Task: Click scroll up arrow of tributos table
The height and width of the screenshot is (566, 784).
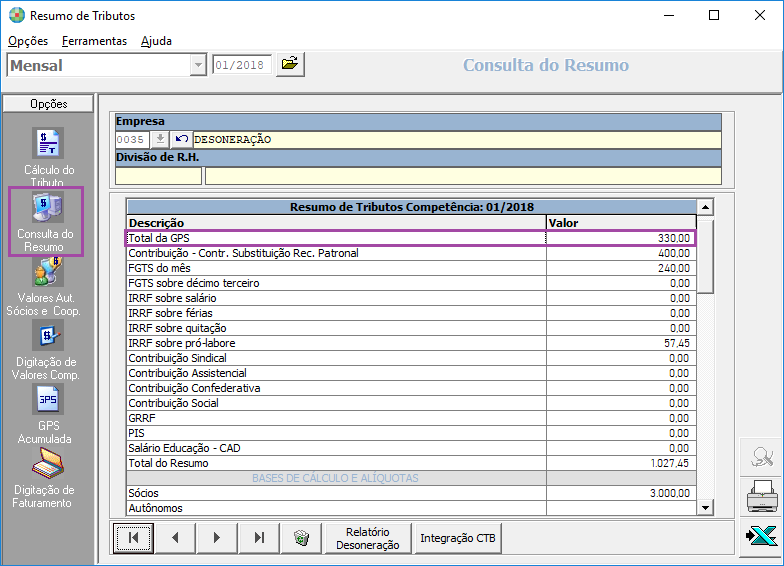Action: (x=705, y=207)
